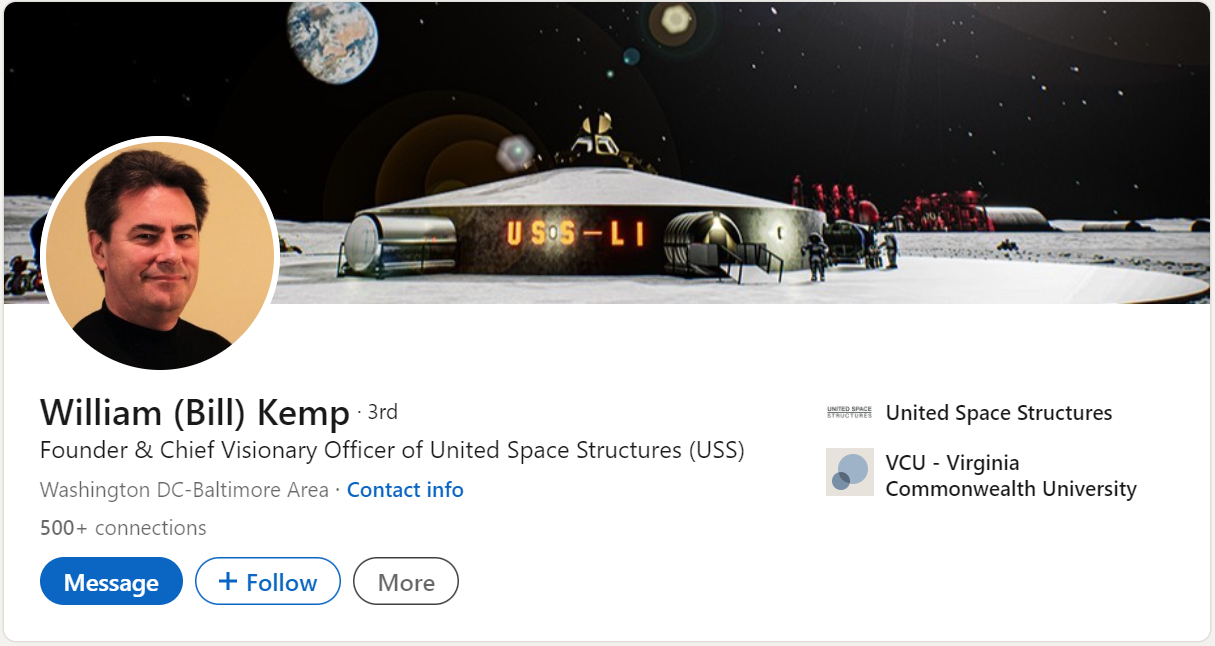1215x646 pixels.
Task: Follow William (Bill) Kemp
Action: (268, 581)
